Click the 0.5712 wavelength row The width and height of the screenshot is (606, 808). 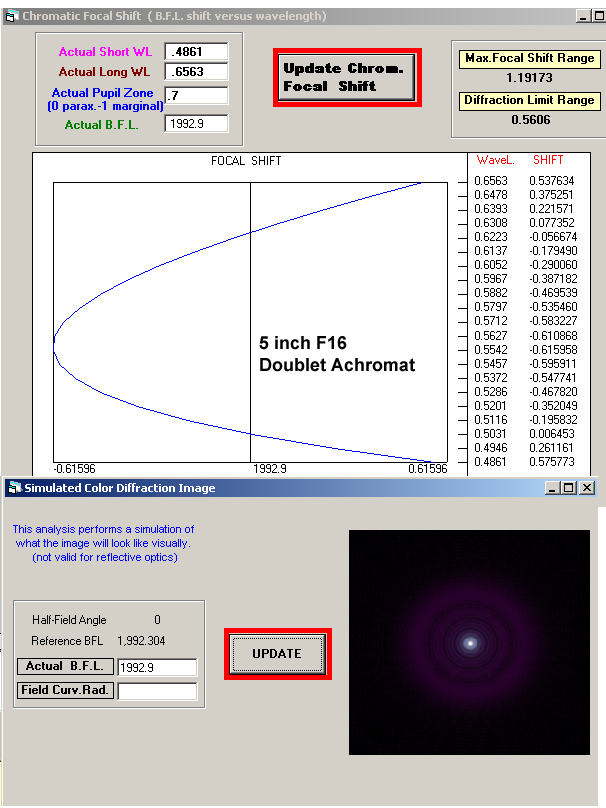coord(491,321)
